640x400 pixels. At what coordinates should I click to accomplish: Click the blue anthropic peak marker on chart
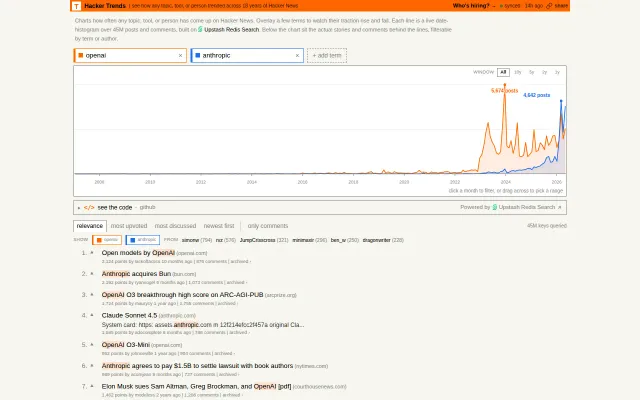click(561, 101)
